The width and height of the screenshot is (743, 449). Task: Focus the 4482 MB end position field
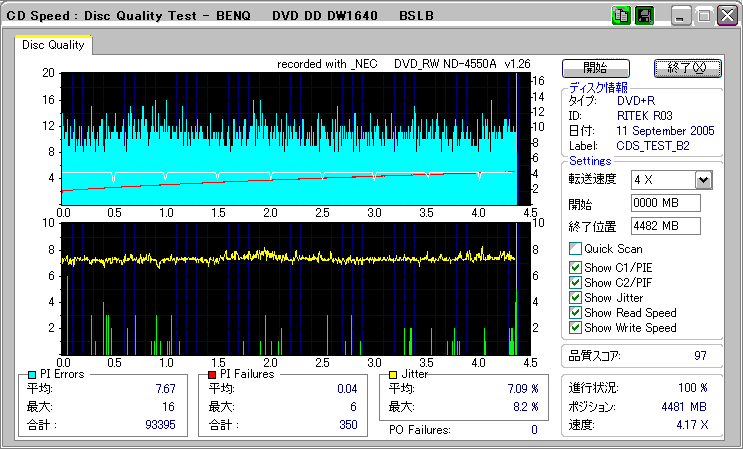tap(665, 226)
